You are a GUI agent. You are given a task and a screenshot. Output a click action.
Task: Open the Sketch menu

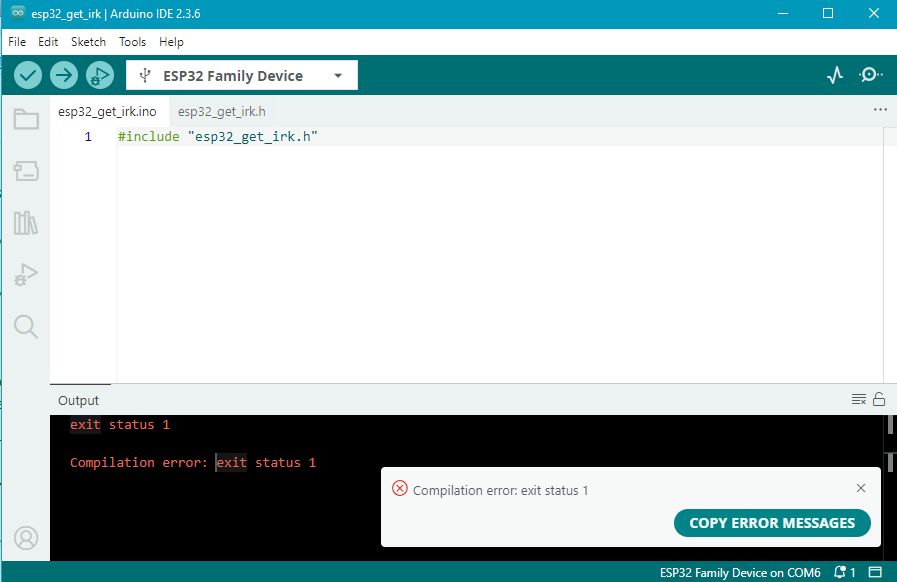(x=88, y=42)
